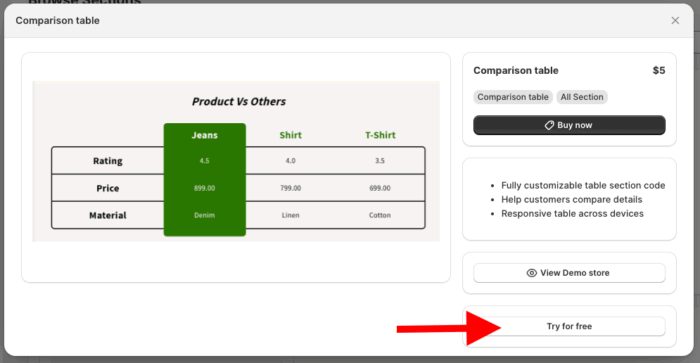The height and width of the screenshot is (363, 700).
Task: Click the T-Shirt column header
Action: point(380,135)
